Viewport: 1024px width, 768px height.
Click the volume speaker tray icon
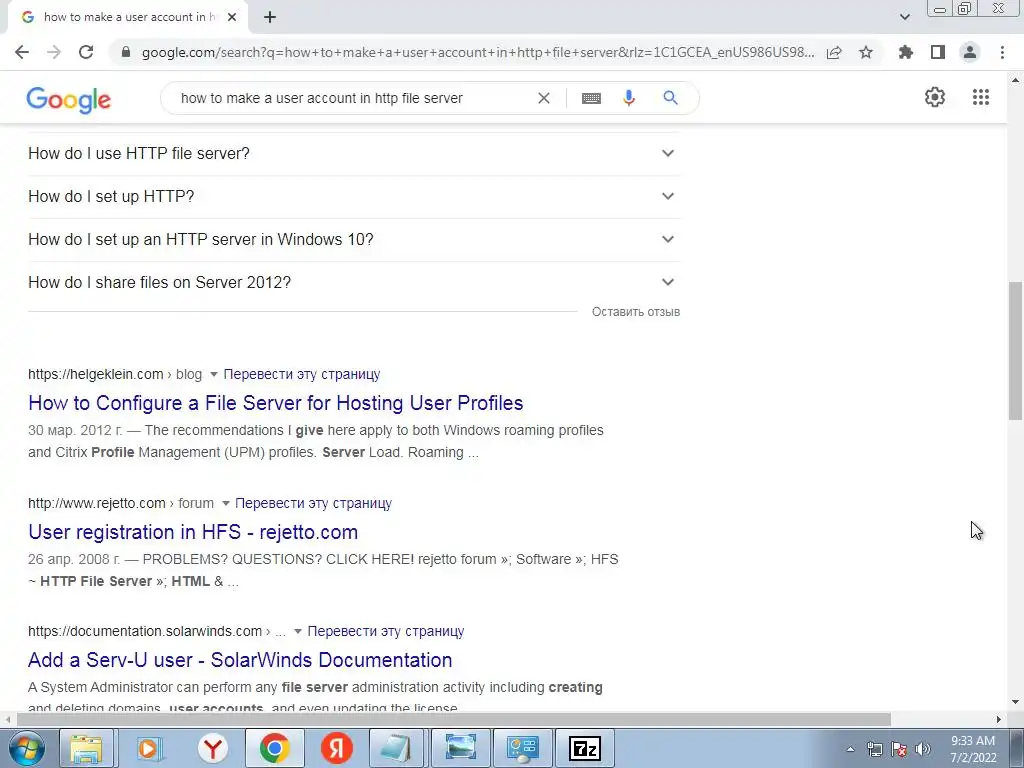[x=923, y=749]
